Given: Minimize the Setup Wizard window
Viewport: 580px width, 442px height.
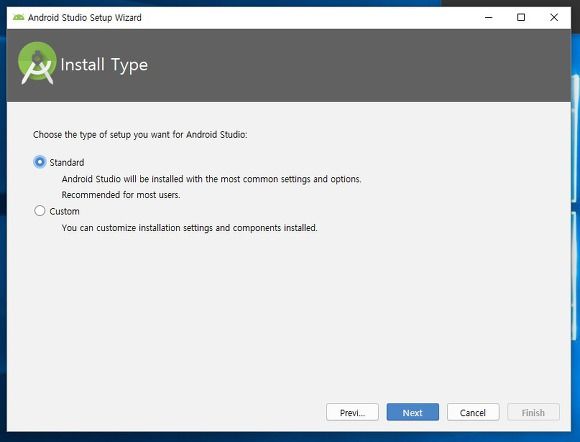Looking at the screenshot, I should (x=489, y=17).
